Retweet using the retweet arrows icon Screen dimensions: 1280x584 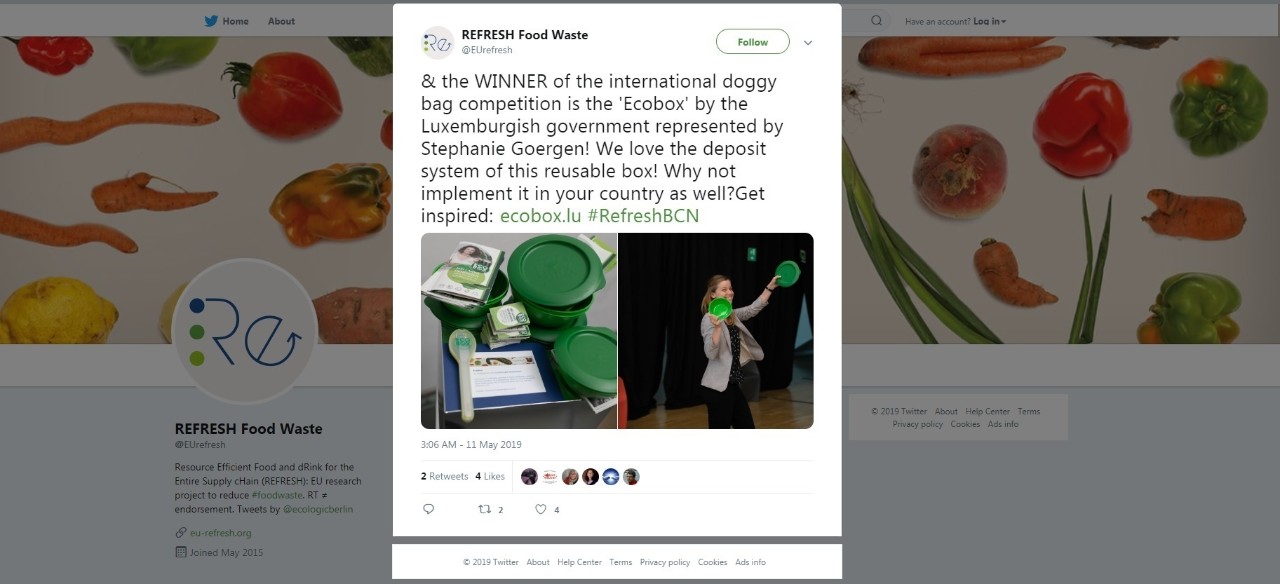[485, 509]
